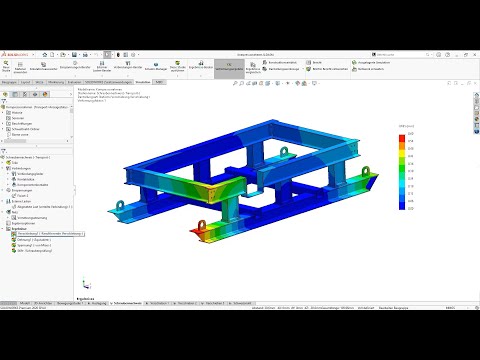Expand the Historie tree node
This screenshot has width=480, height=360.
point(3,113)
